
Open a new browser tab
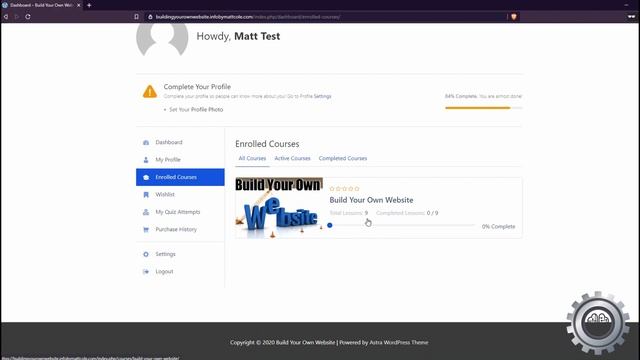coord(89,5)
